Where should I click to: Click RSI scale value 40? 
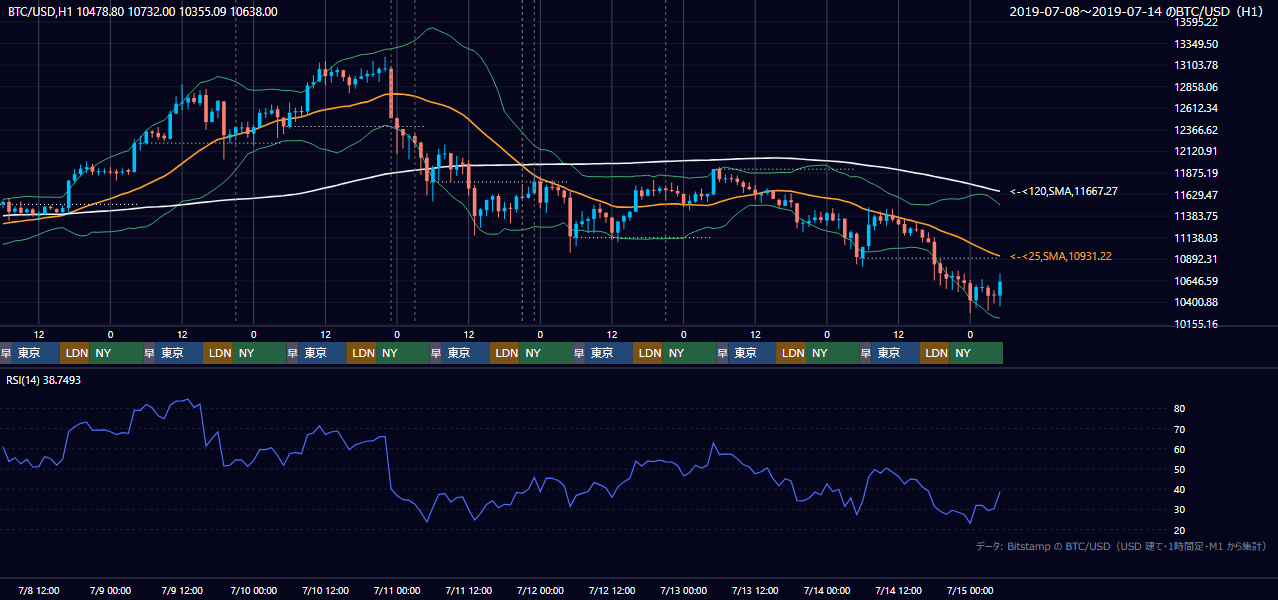tap(1180, 489)
